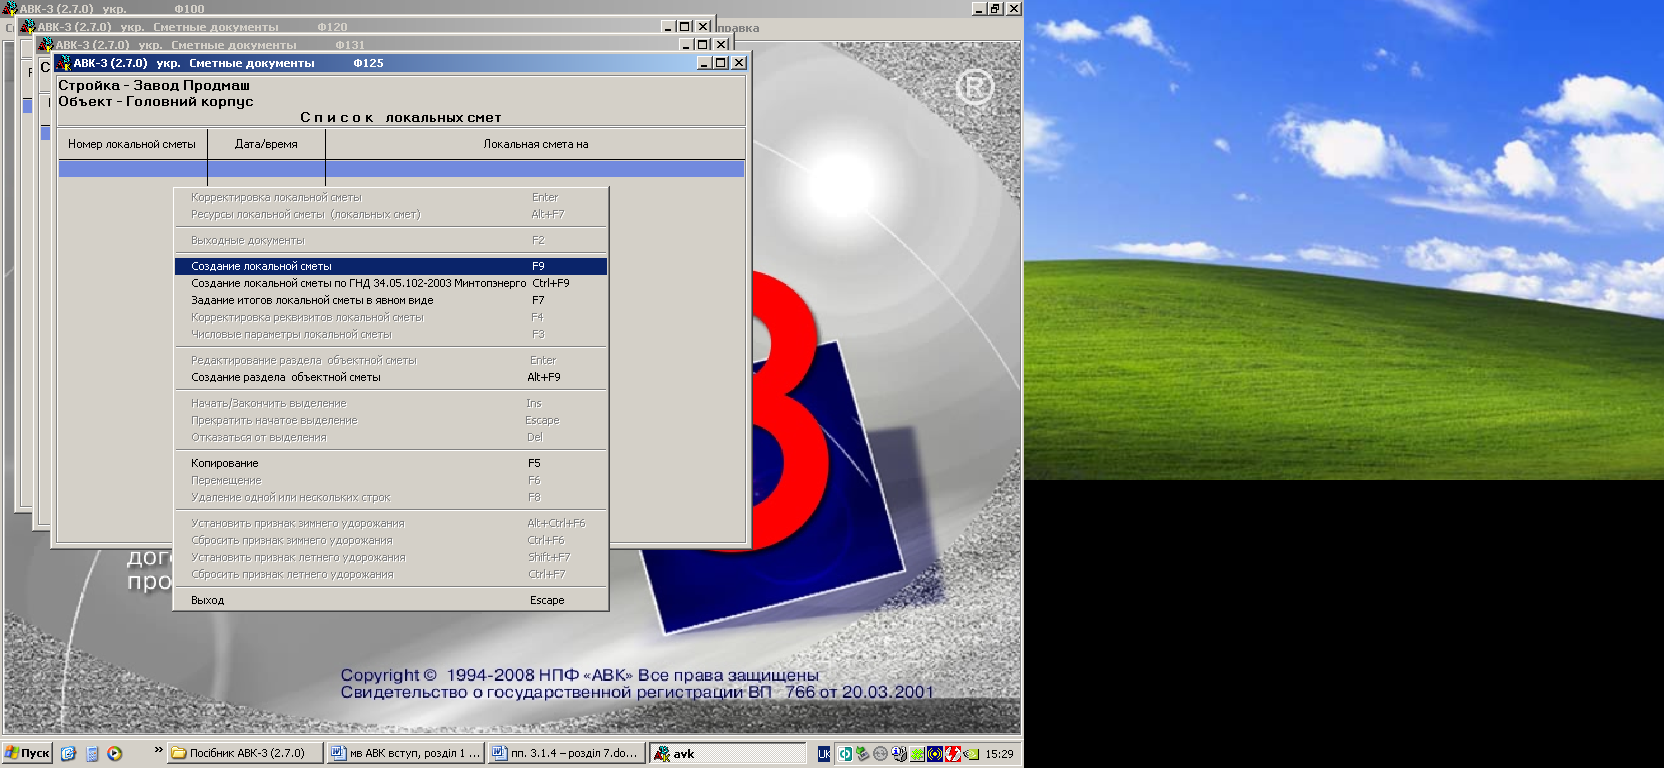The height and width of the screenshot is (768, 1664).
Task: Close the Ф125 estimates list window
Action: coord(739,63)
